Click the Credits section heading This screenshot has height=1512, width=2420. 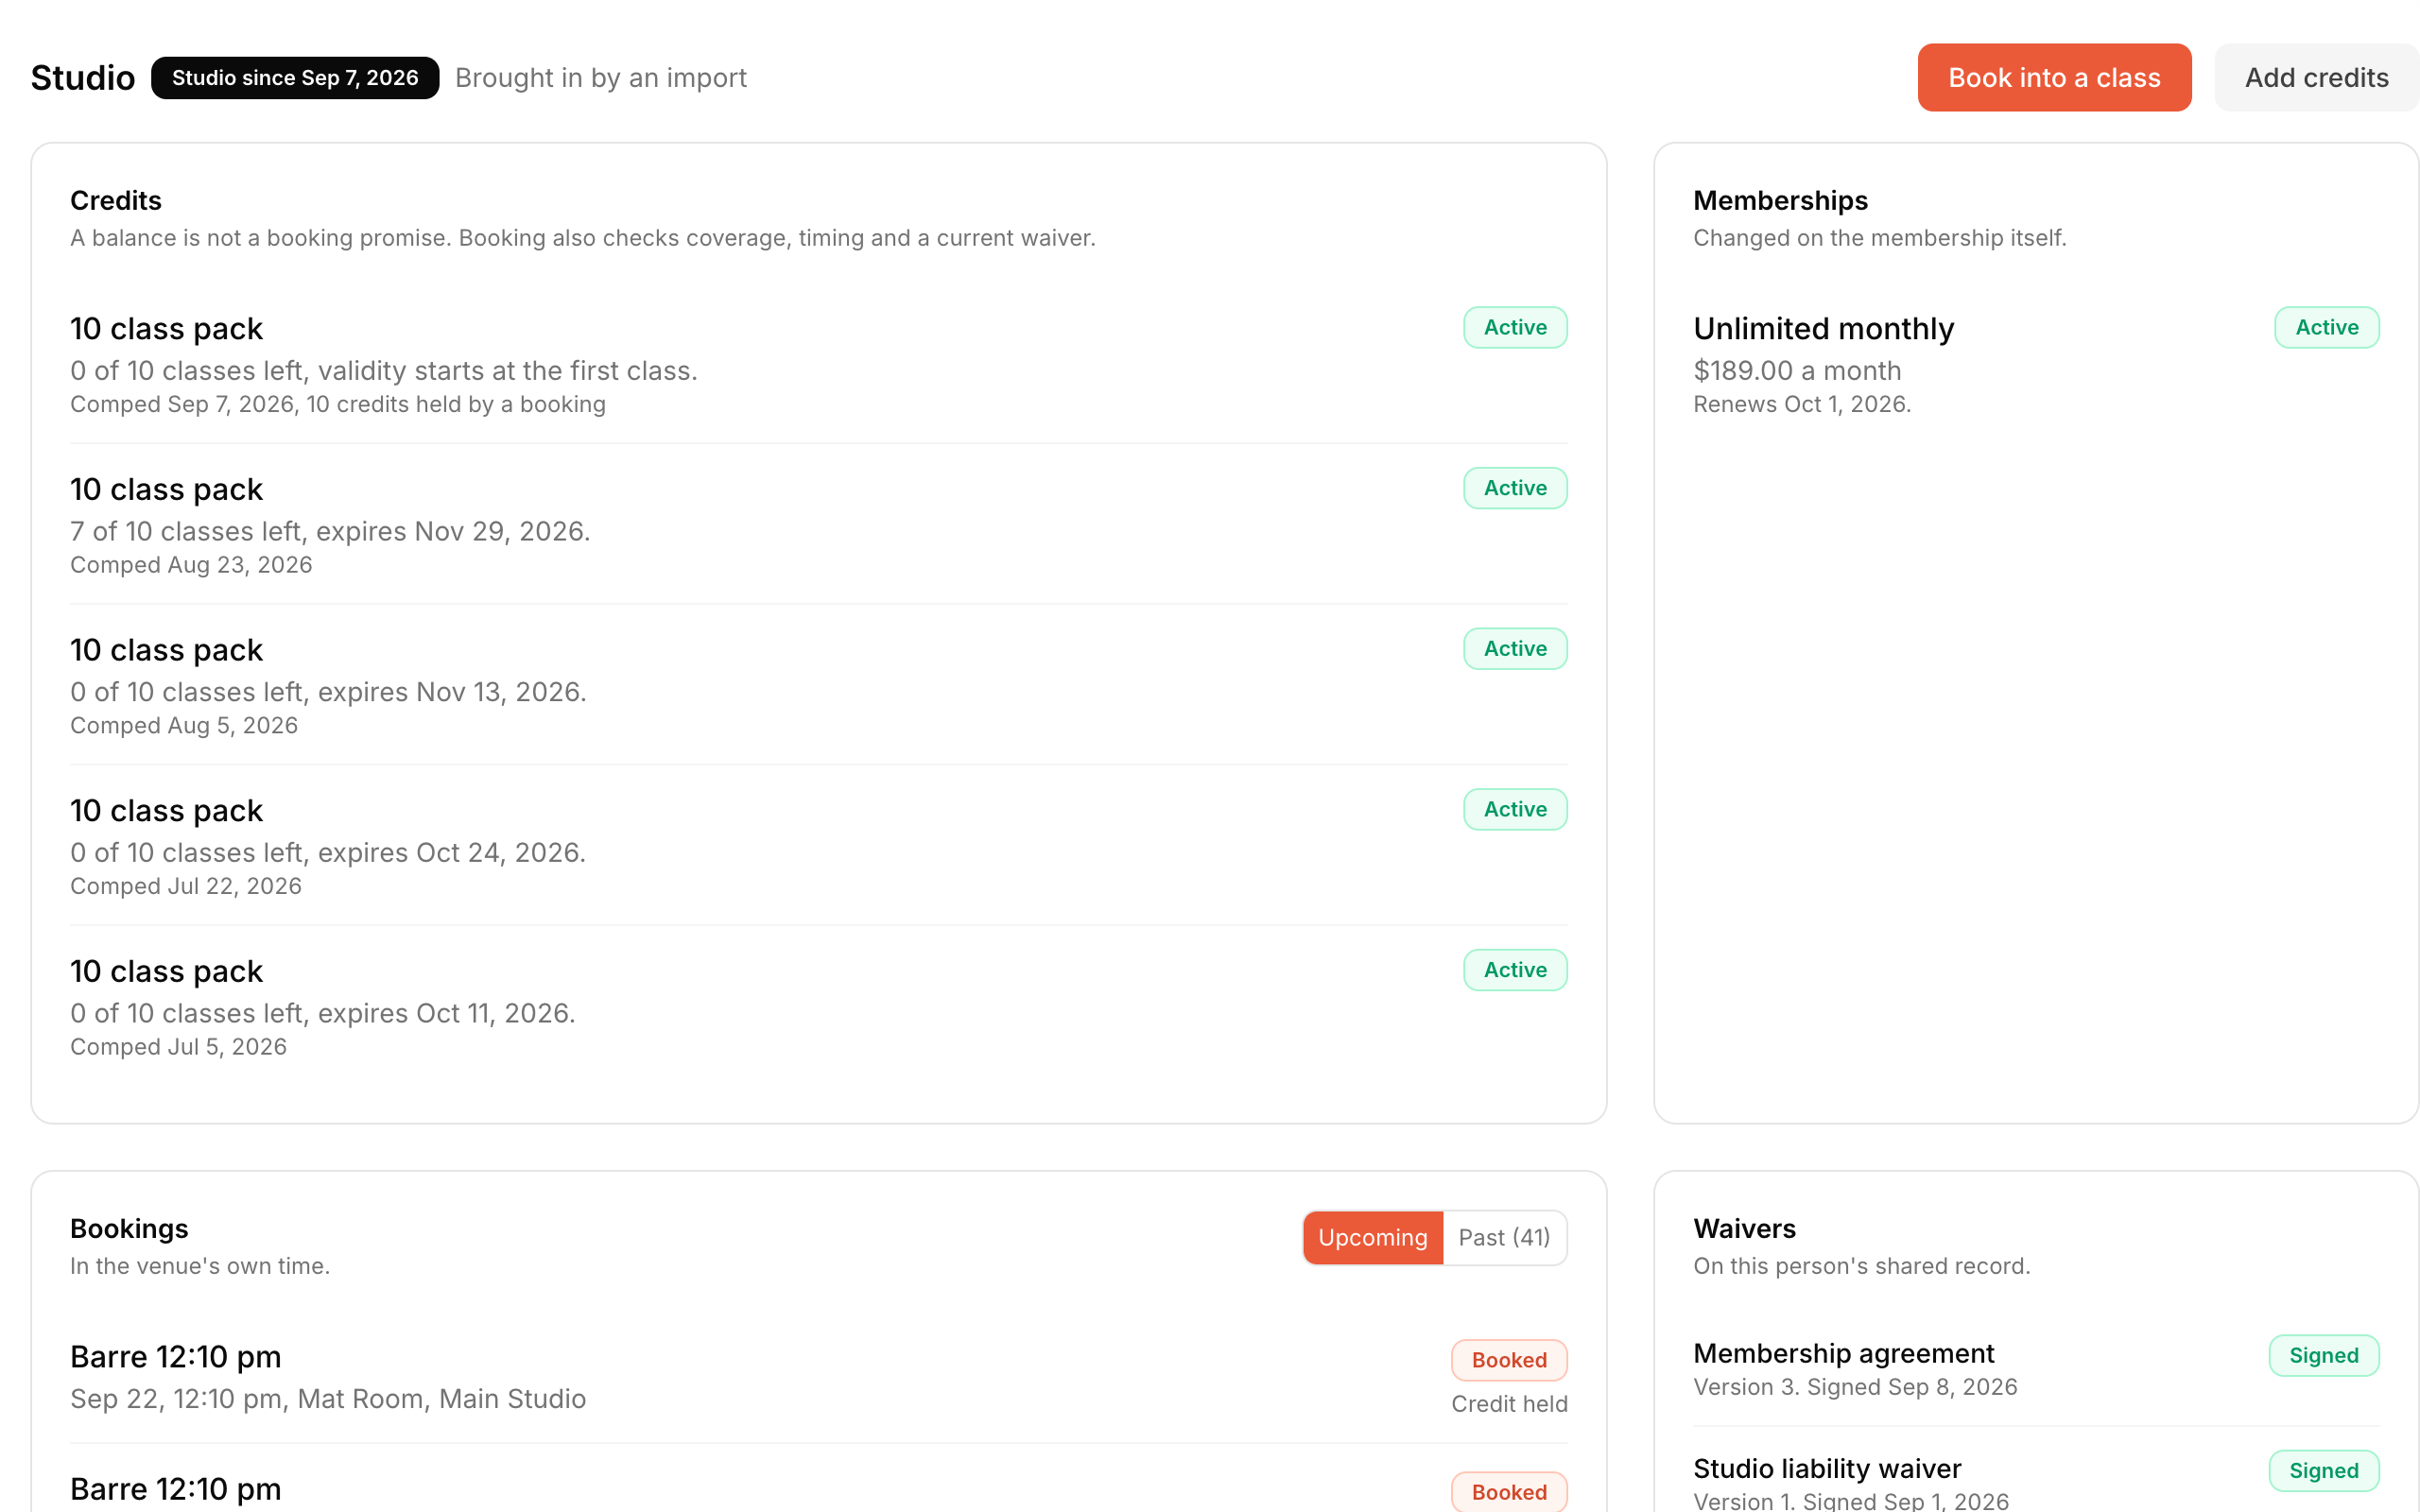[x=116, y=200]
